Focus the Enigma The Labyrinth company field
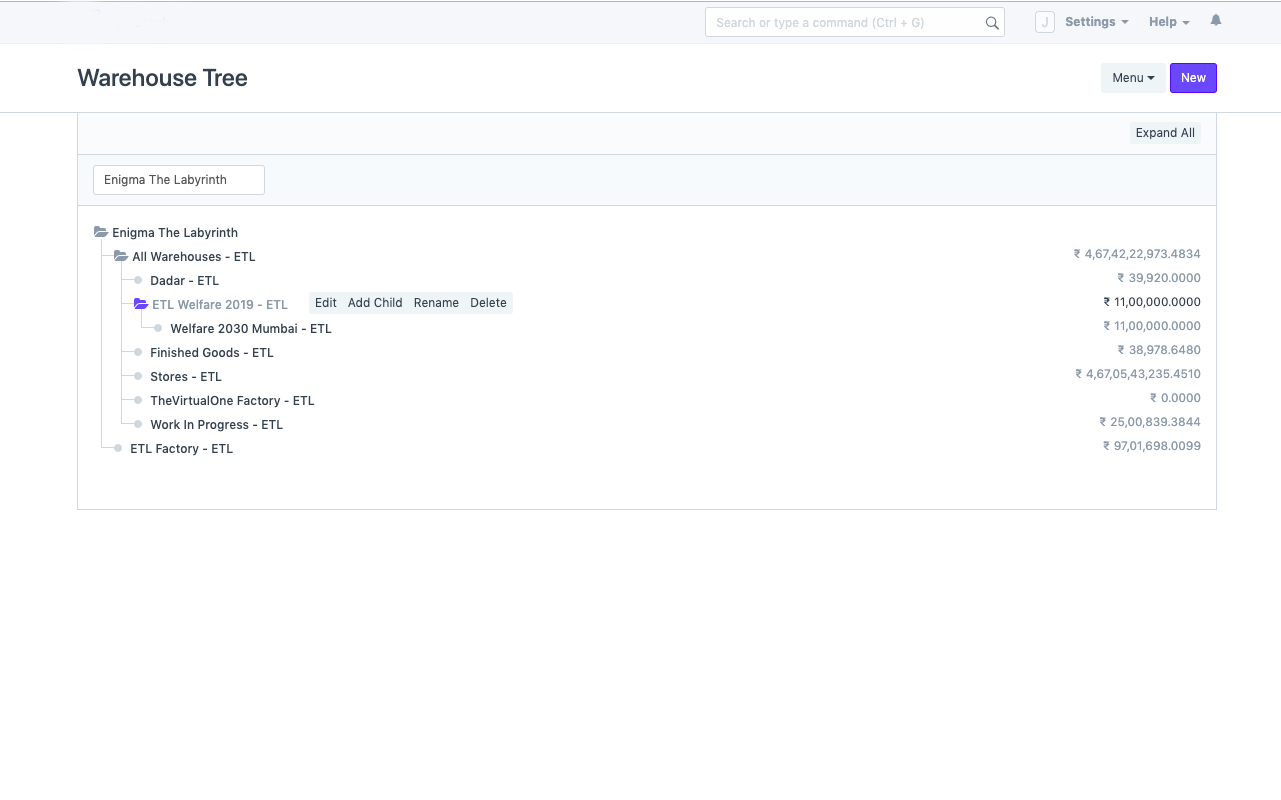This screenshot has height=800, width=1281. 179,180
